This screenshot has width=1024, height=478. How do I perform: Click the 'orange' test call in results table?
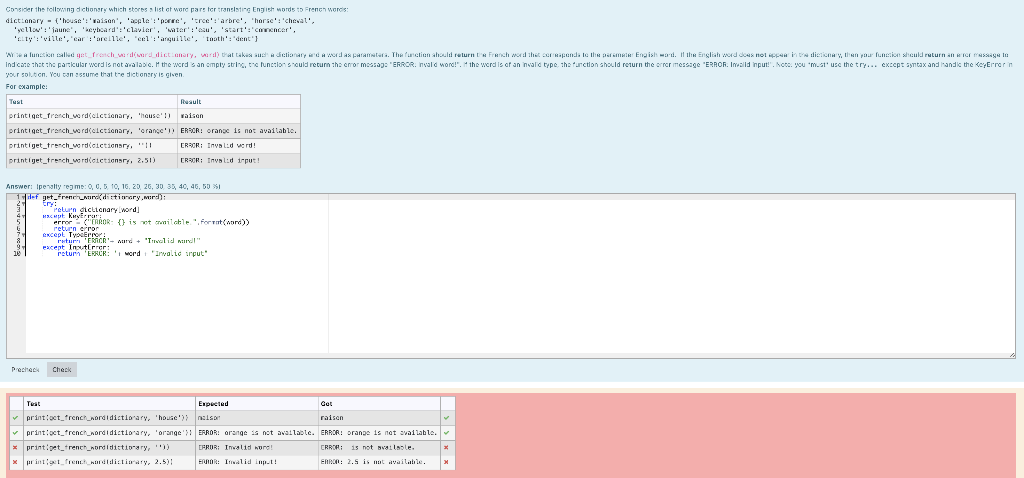109,432
